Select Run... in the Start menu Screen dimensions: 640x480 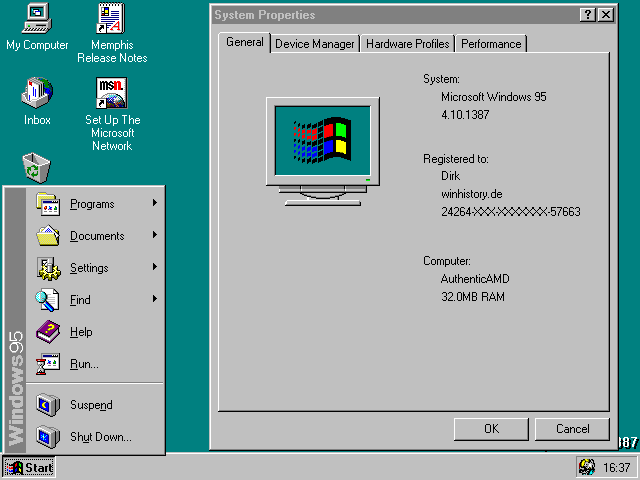click(96, 364)
